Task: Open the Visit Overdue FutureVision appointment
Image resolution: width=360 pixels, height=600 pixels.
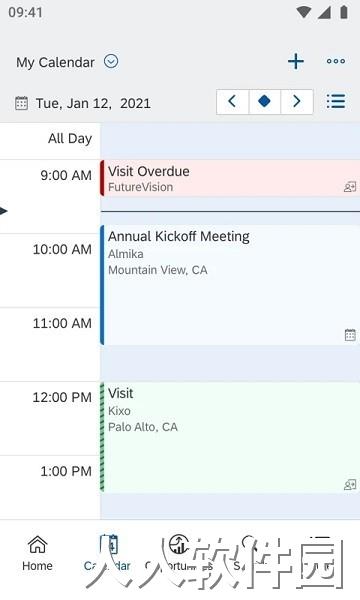Action: [x=230, y=178]
